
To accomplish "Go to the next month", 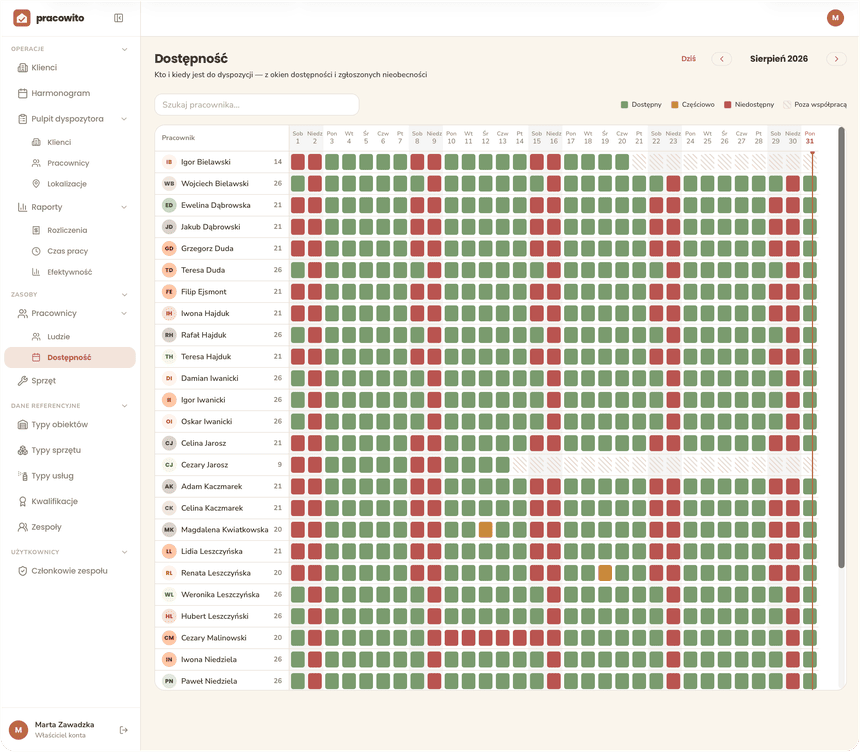I will click(x=836, y=59).
